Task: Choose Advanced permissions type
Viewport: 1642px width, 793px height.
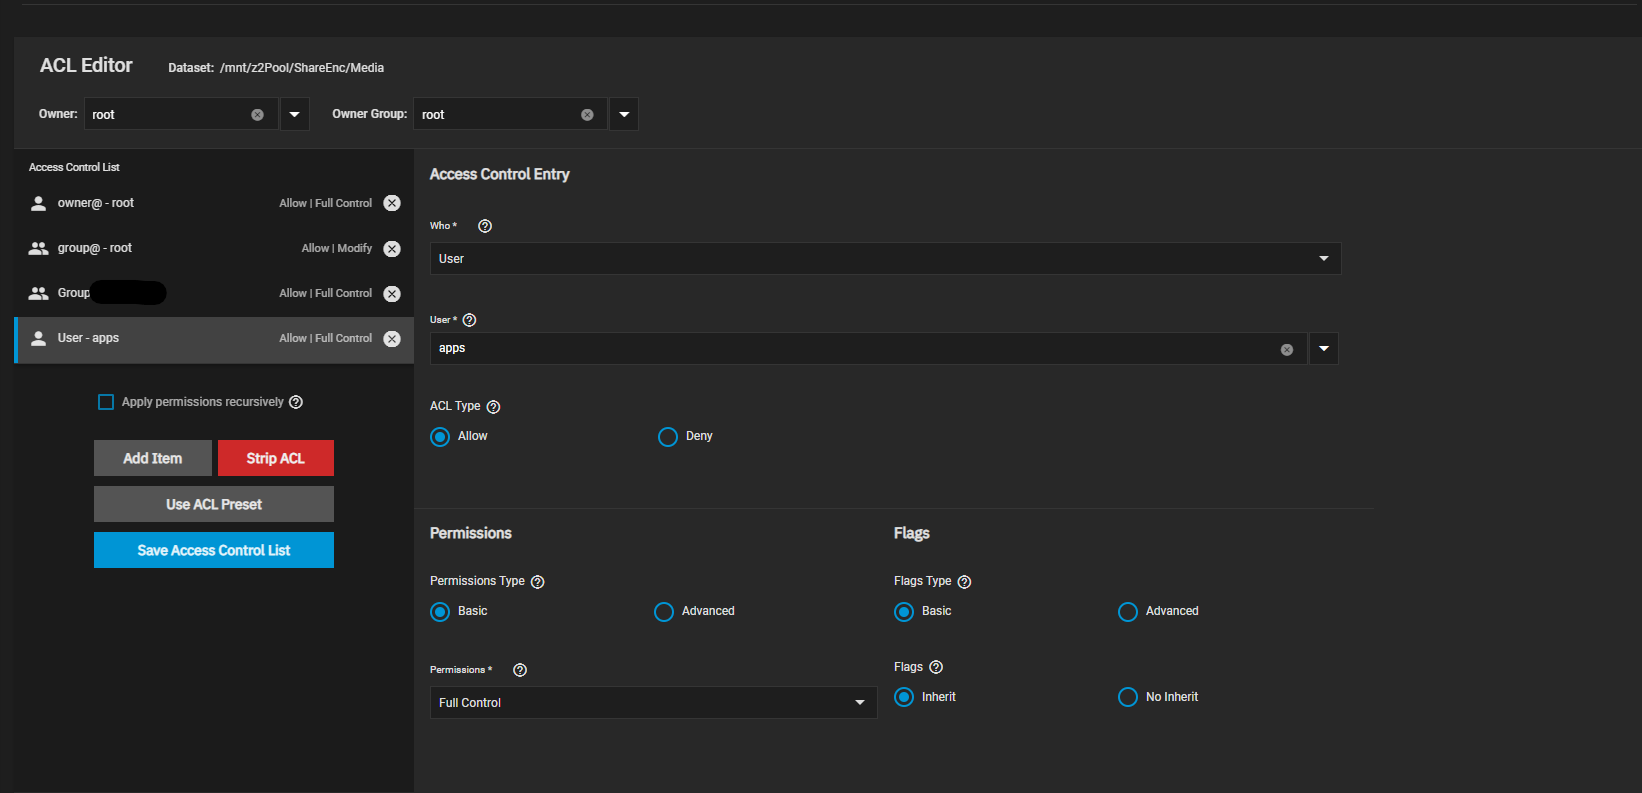Action: pos(664,612)
